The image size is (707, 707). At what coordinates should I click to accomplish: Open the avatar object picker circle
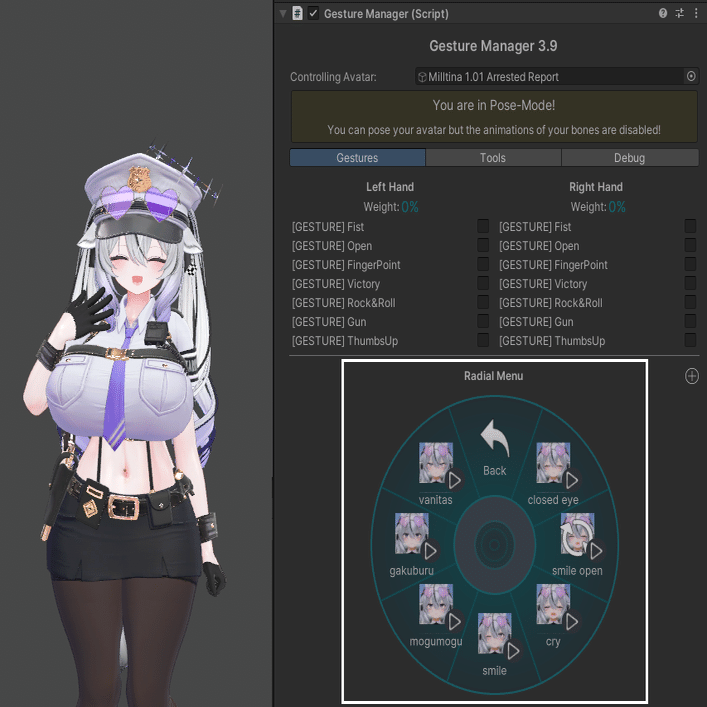click(x=691, y=76)
